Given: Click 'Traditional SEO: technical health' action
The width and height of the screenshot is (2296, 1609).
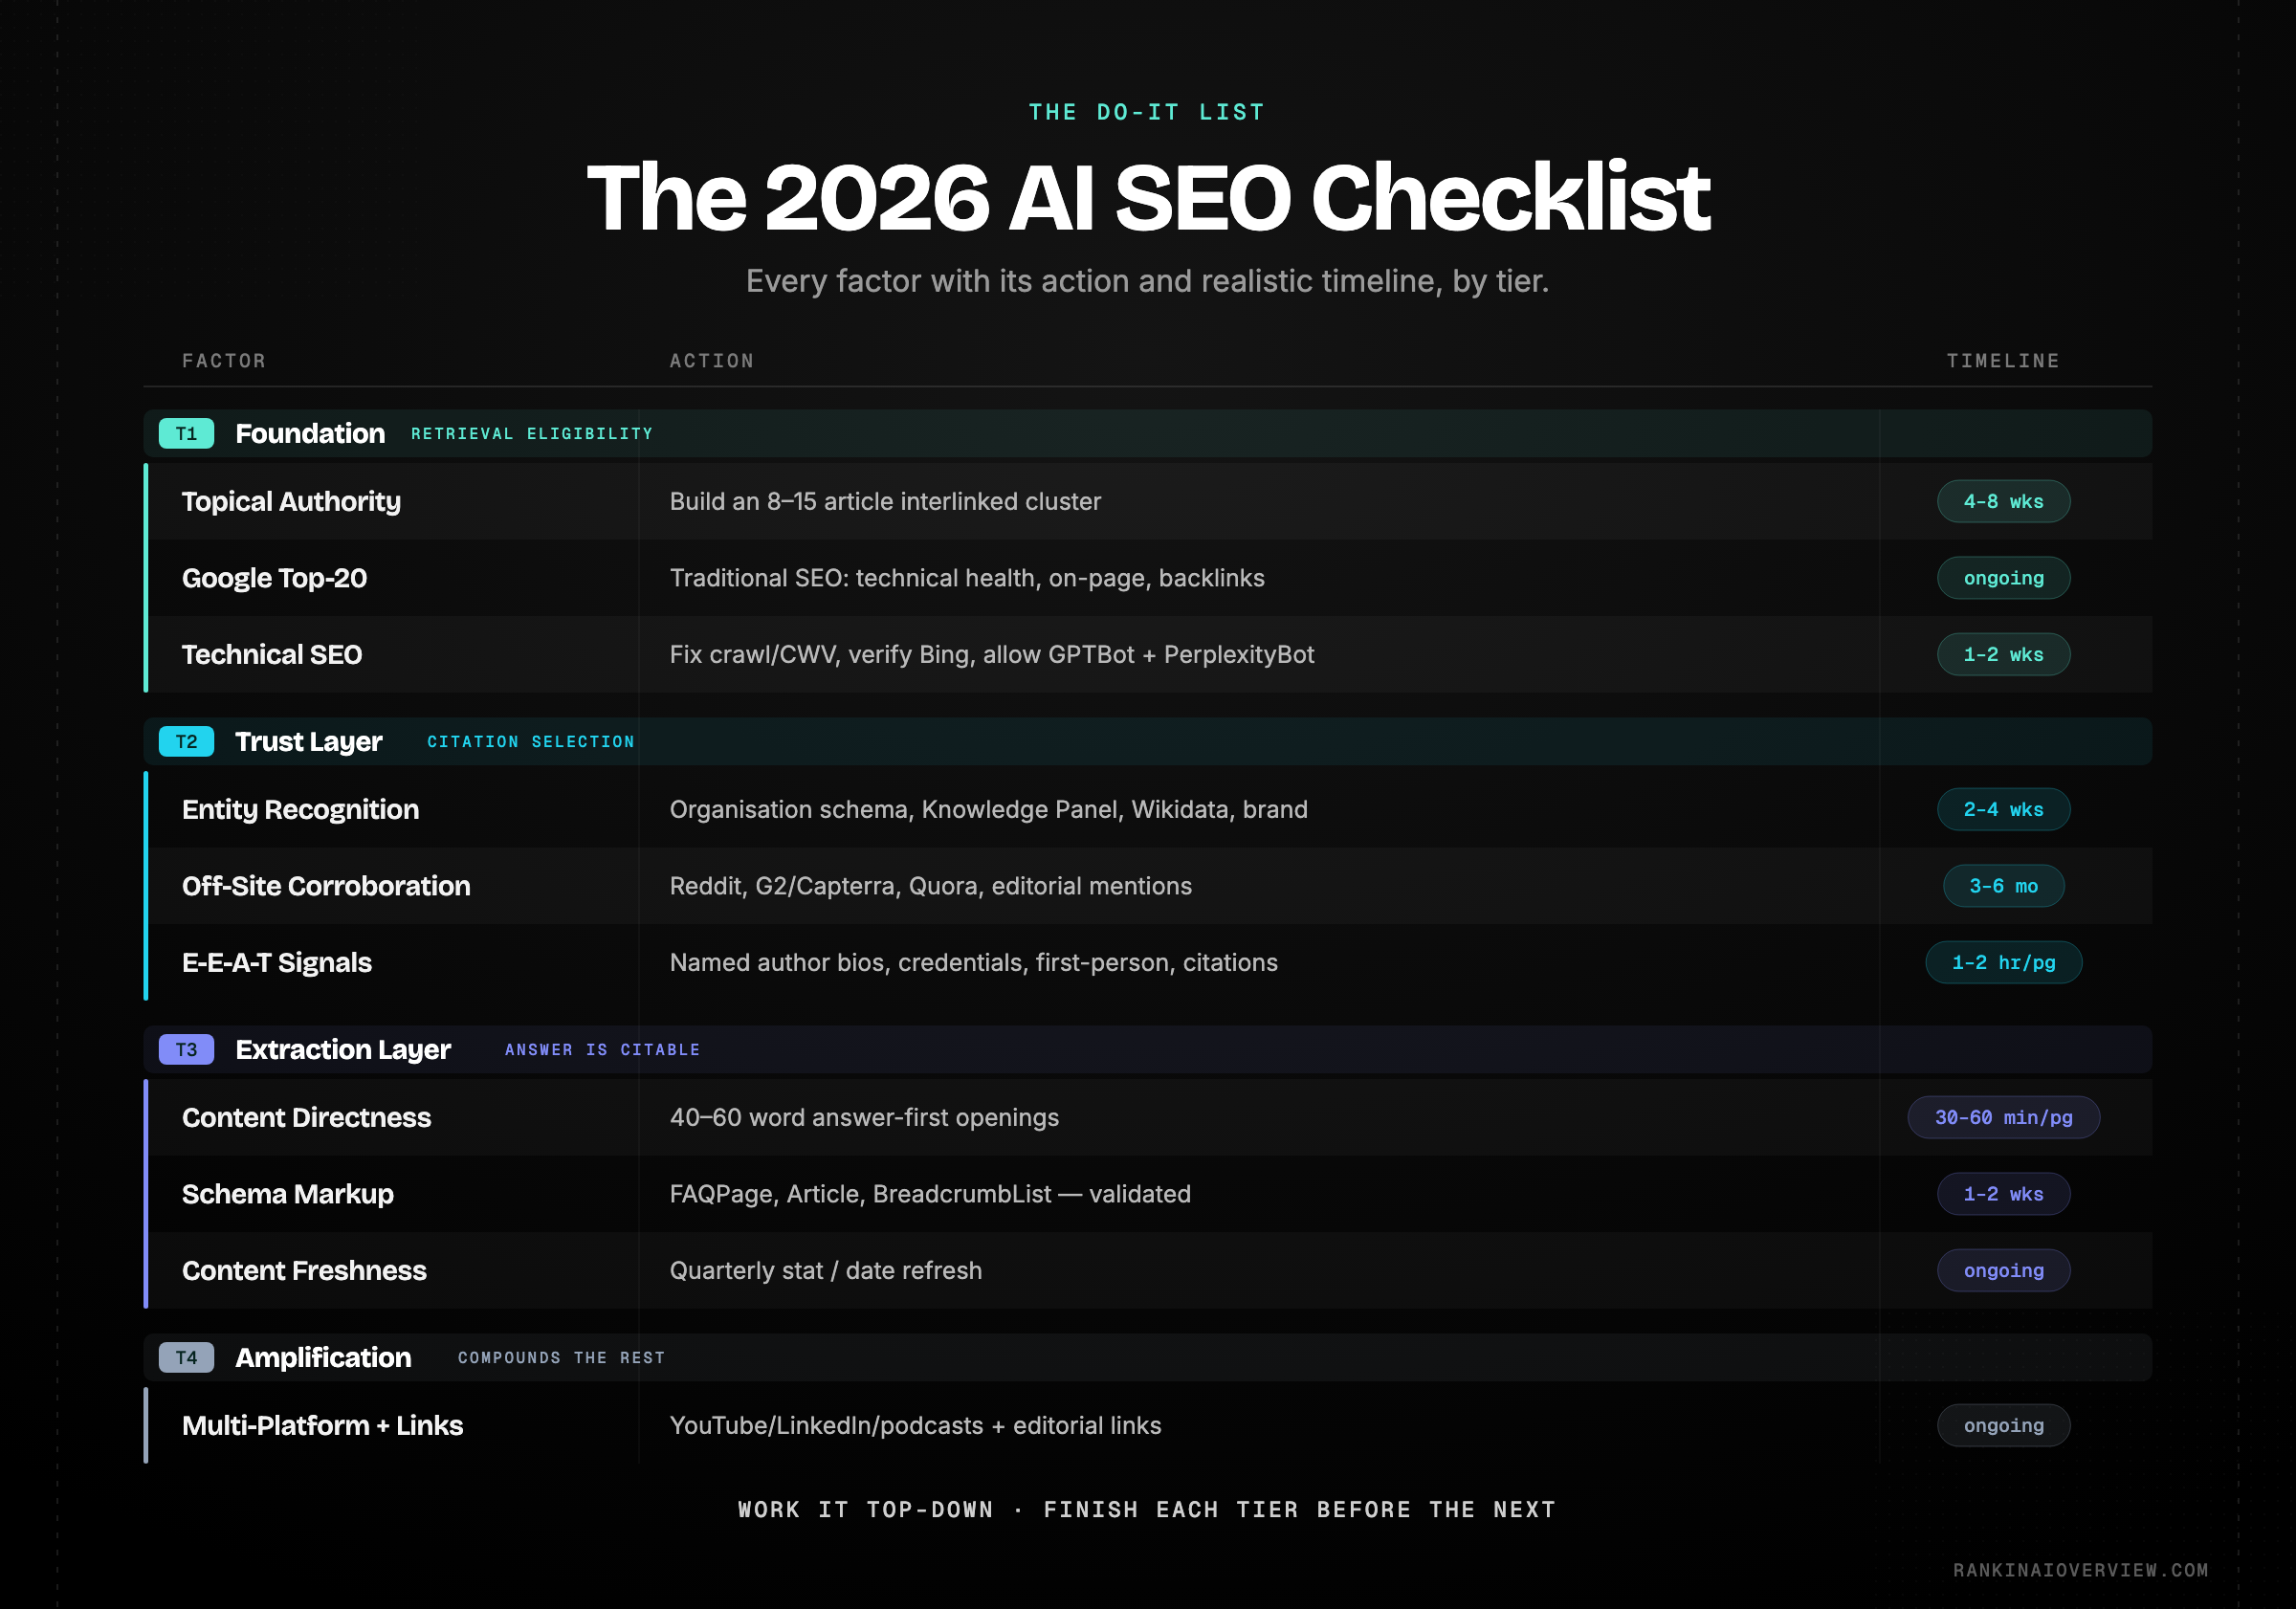Looking at the screenshot, I should point(967,578).
